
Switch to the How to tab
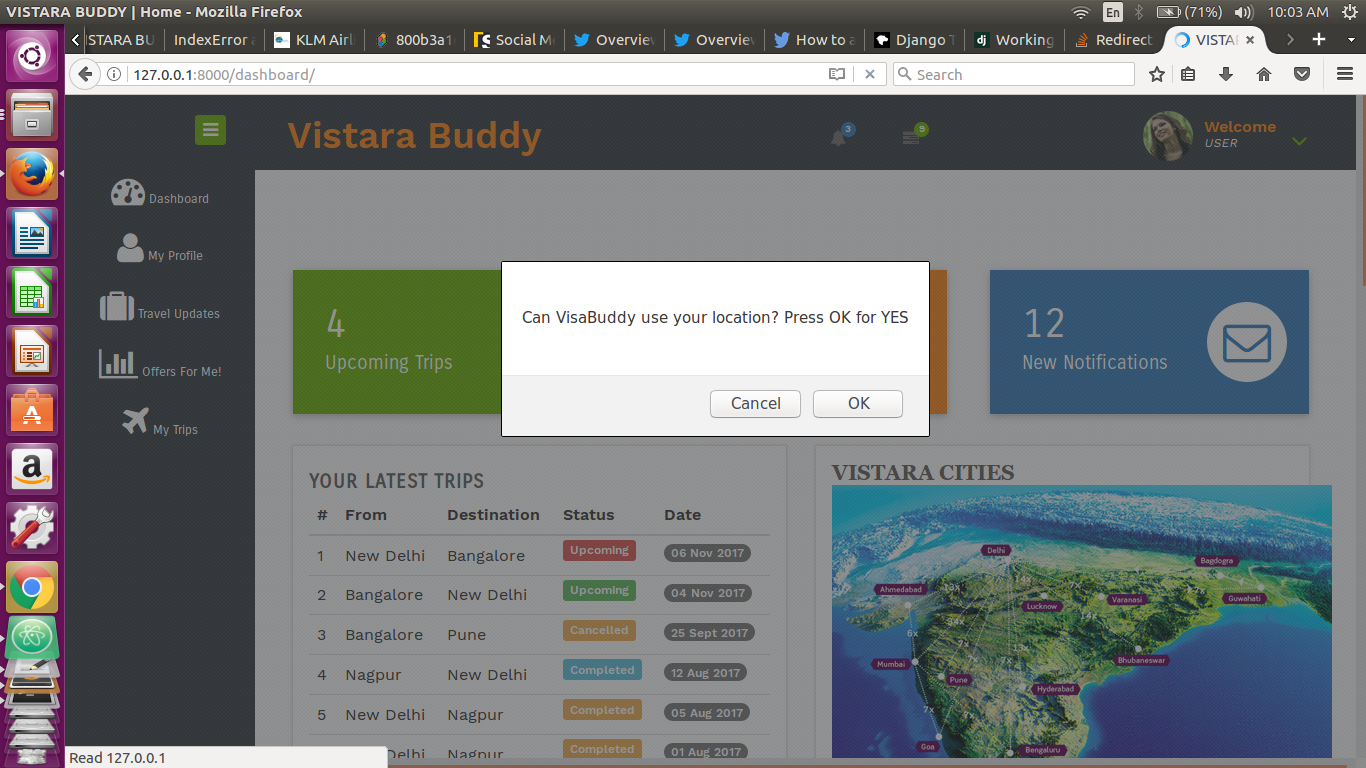pyautogui.click(x=814, y=40)
